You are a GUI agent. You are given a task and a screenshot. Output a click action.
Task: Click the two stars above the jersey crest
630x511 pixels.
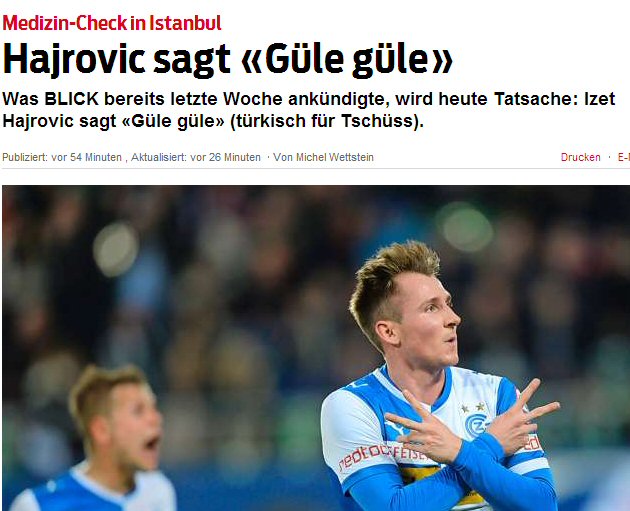click(x=473, y=408)
